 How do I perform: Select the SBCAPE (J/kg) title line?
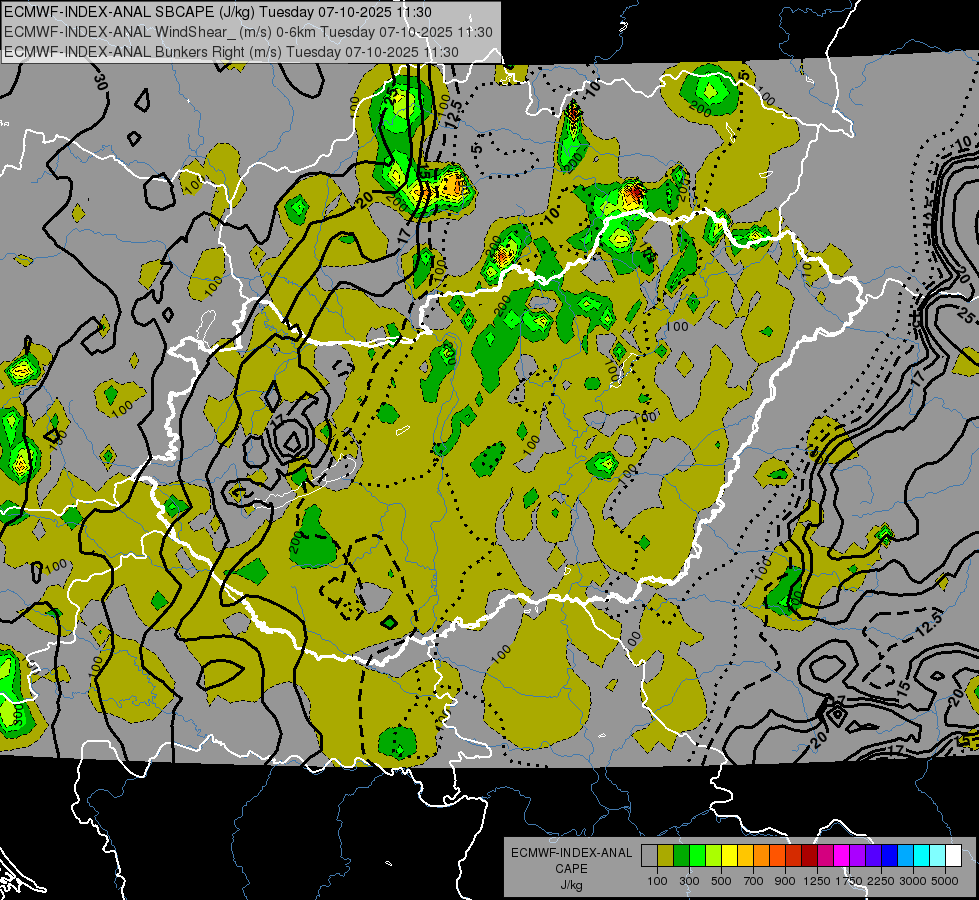pos(217,12)
